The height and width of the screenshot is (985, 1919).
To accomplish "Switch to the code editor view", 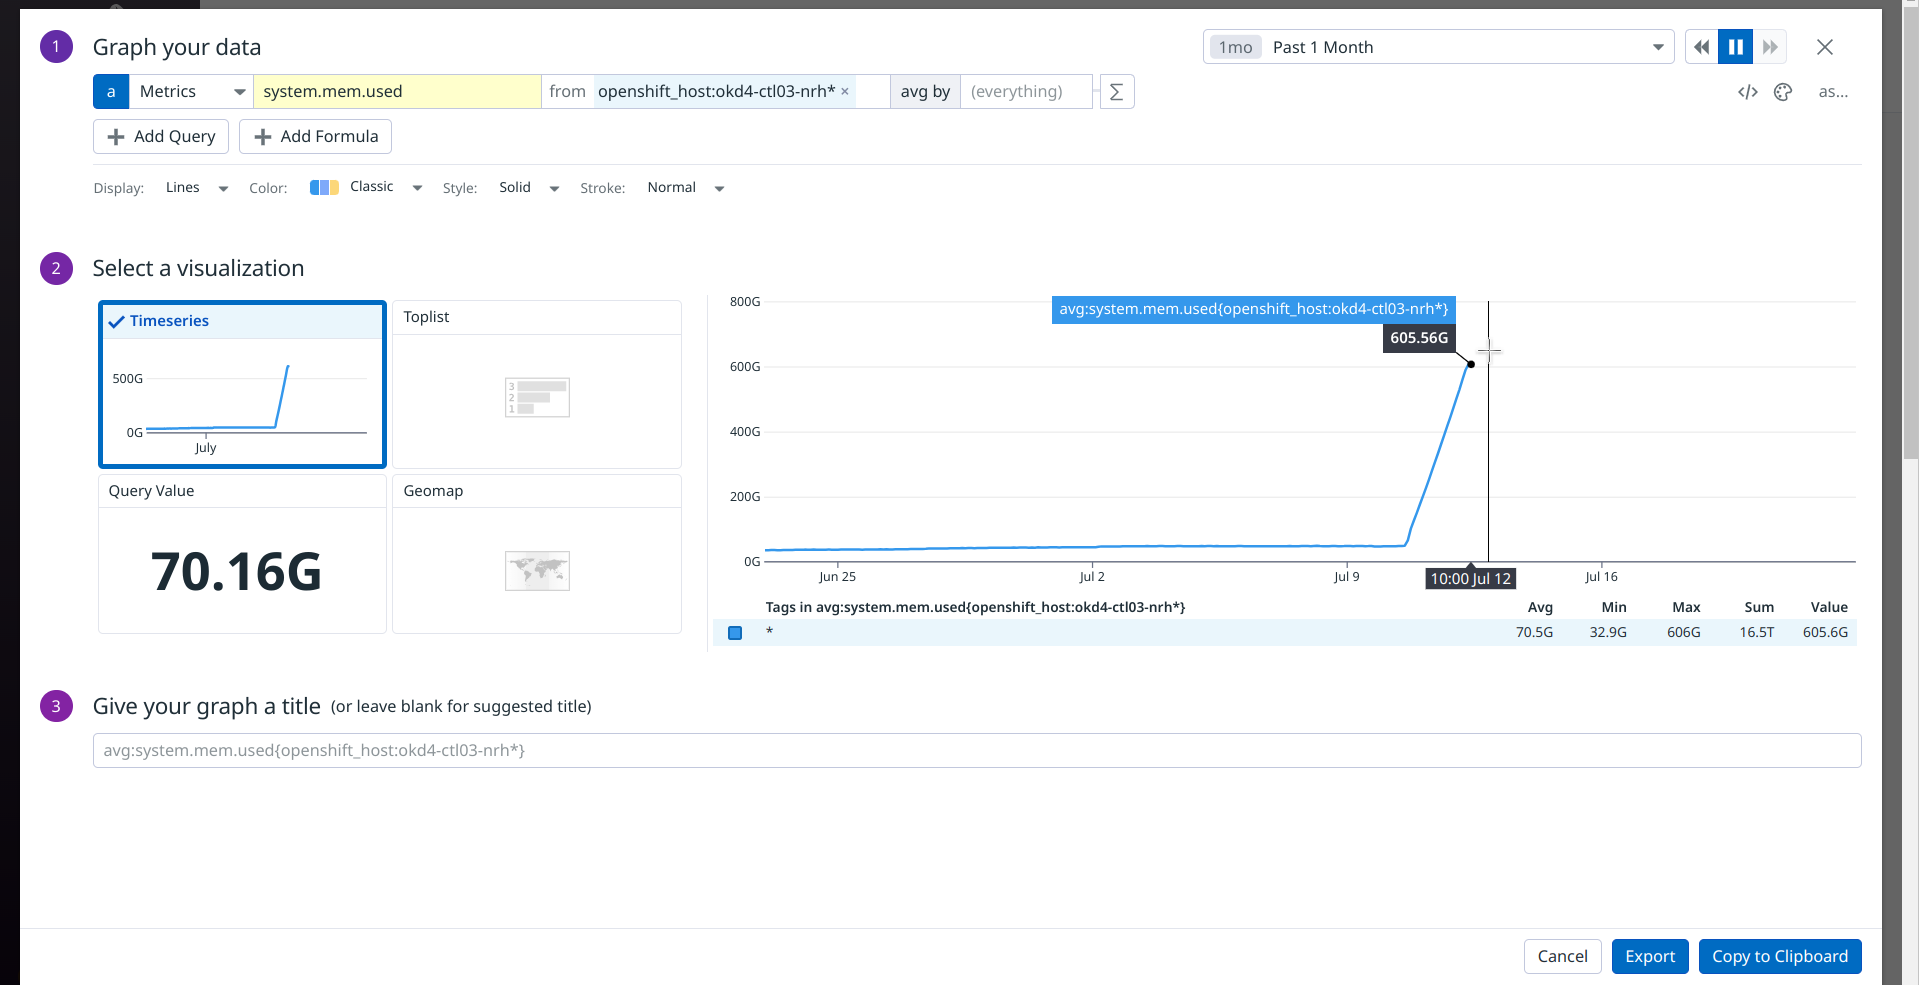I will tap(1747, 91).
